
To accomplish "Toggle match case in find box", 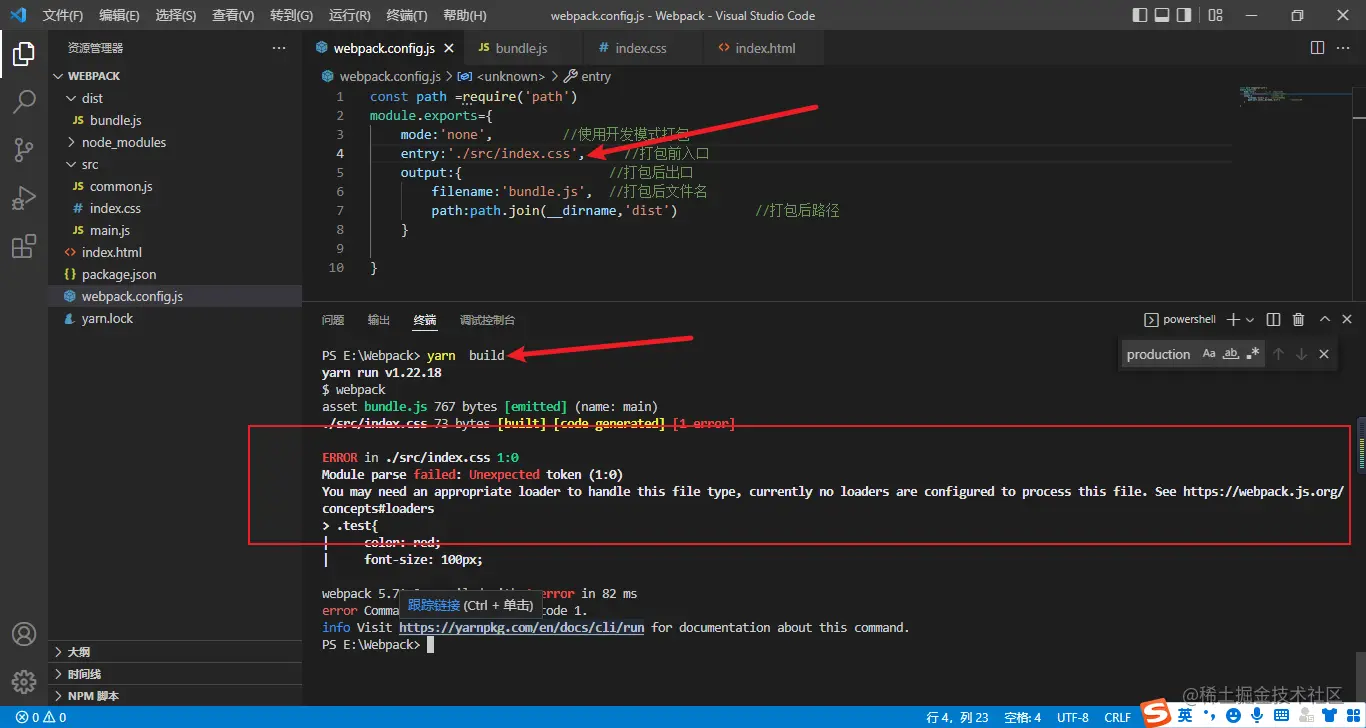I will point(1209,354).
